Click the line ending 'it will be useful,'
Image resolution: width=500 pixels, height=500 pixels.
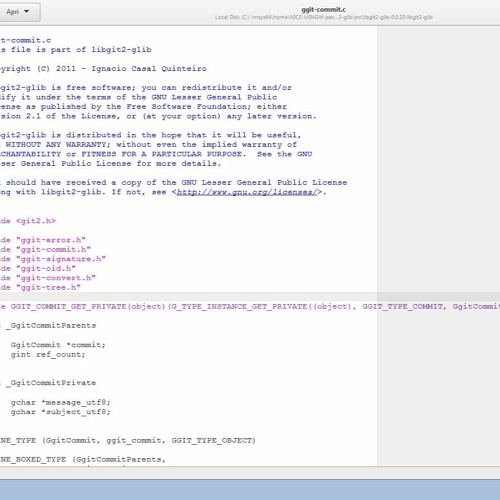(151, 135)
